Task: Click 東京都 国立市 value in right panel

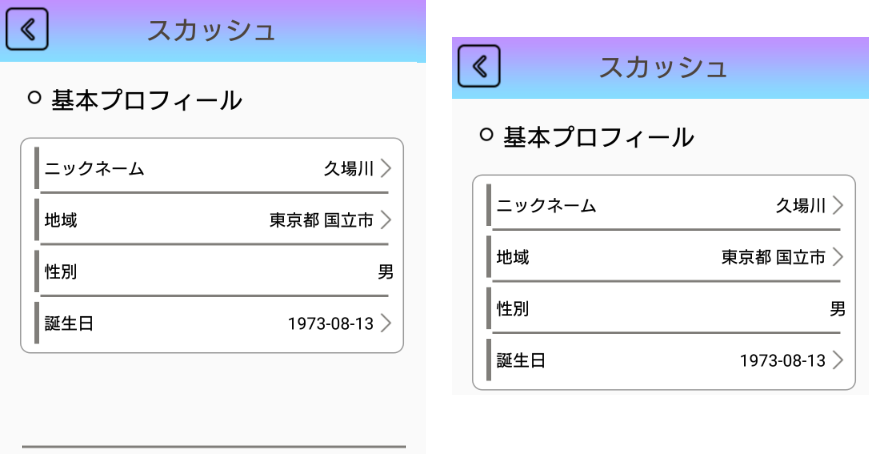Action: tap(773, 258)
